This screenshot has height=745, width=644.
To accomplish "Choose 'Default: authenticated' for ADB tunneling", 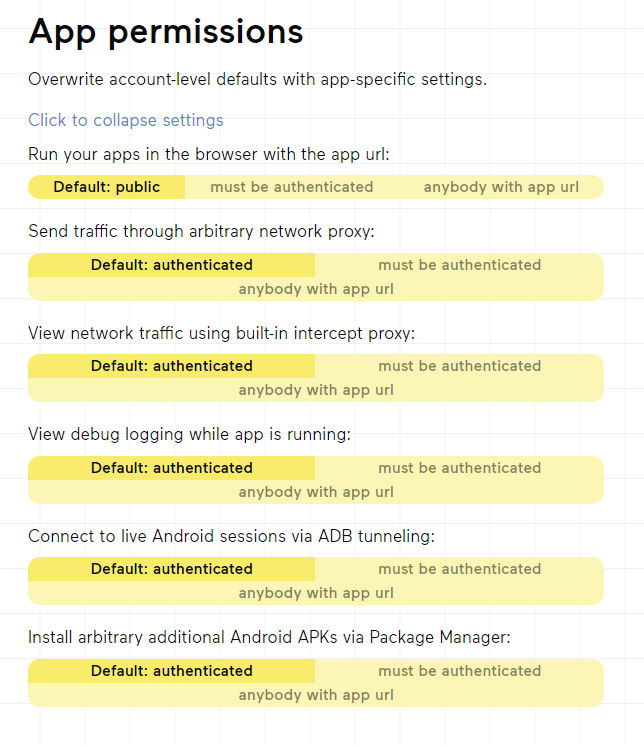I will click(x=172, y=569).
